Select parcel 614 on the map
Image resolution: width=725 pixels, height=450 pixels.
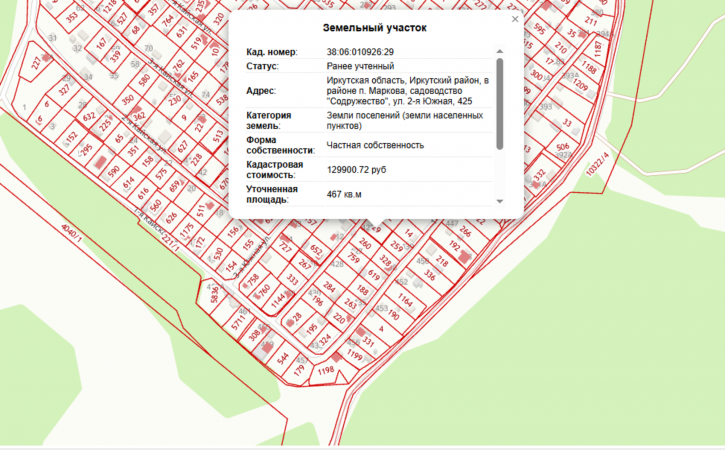pos(129,182)
